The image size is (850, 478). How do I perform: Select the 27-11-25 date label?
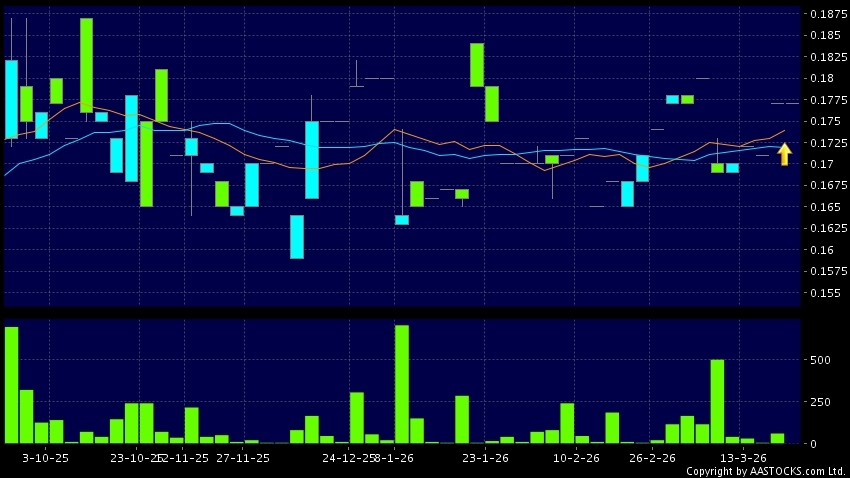[243, 457]
